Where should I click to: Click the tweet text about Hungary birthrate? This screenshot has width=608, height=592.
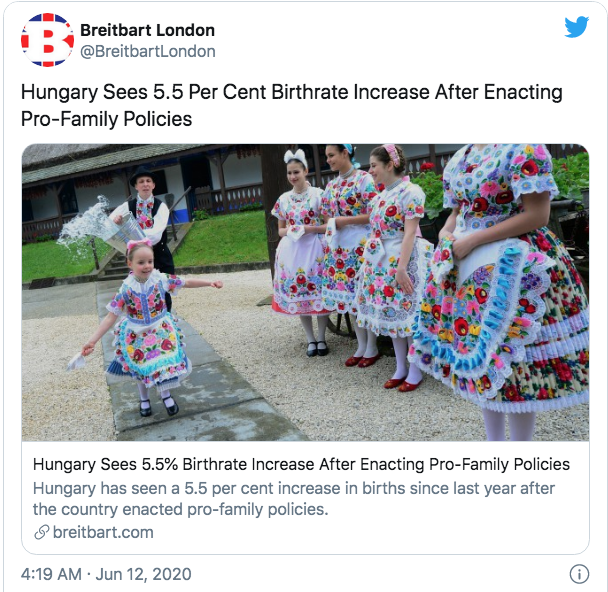coord(292,105)
